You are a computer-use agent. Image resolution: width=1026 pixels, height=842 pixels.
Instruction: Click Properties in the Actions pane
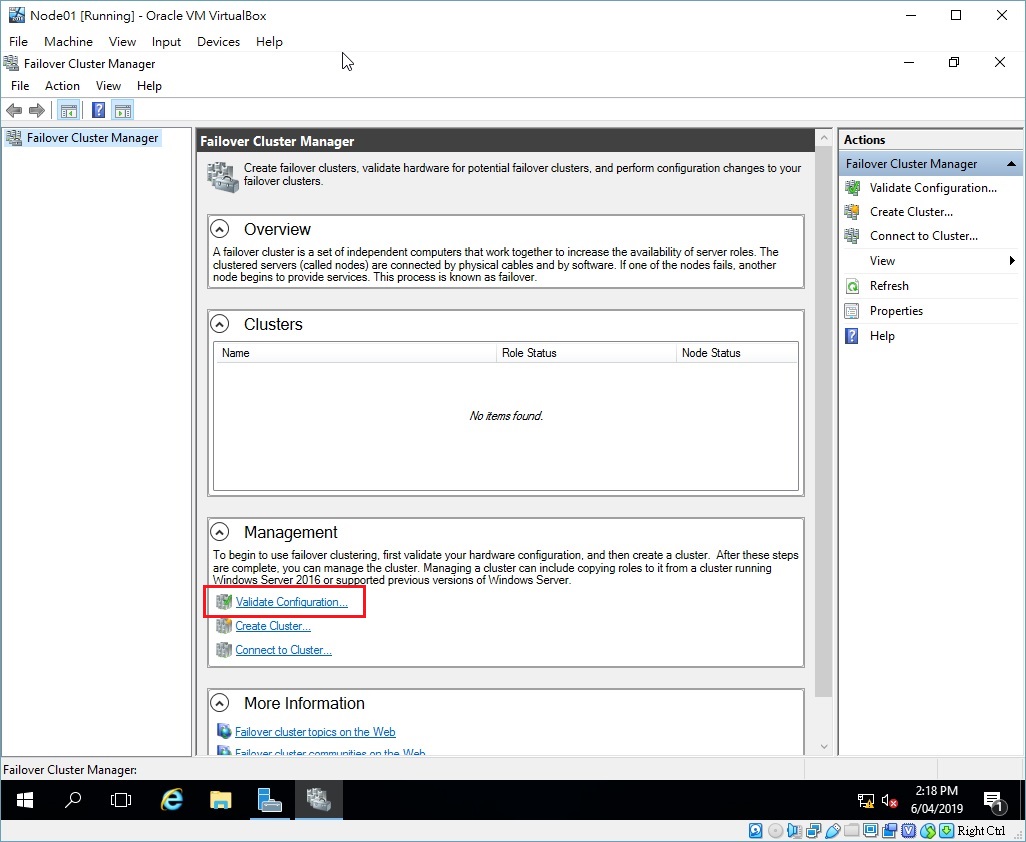[x=896, y=311]
